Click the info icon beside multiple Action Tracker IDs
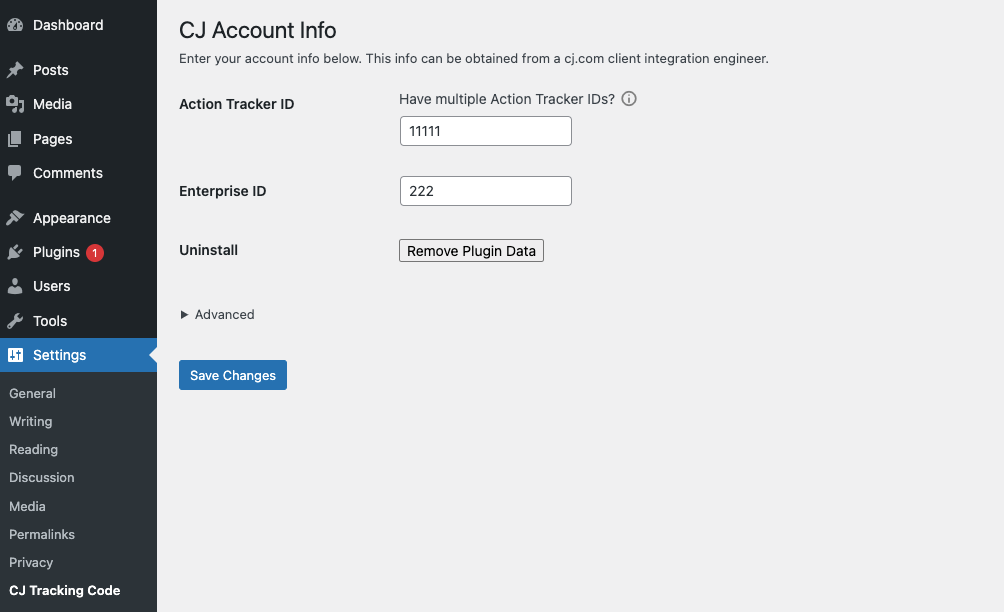The height and width of the screenshot is (612, 1004). tap(629, 99)
